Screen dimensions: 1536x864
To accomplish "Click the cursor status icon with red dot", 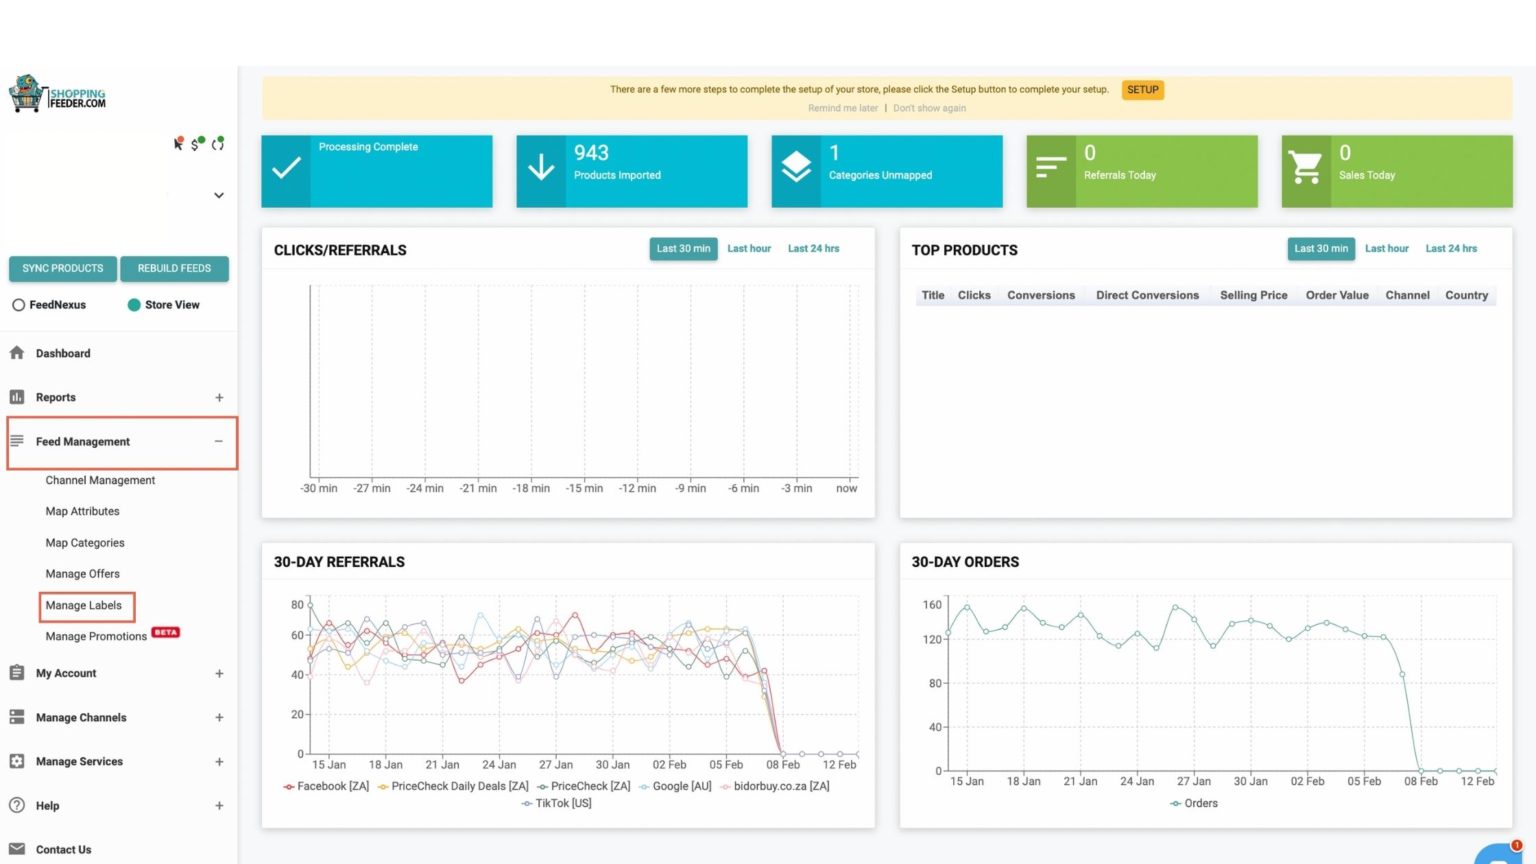I will click(179, 144).
